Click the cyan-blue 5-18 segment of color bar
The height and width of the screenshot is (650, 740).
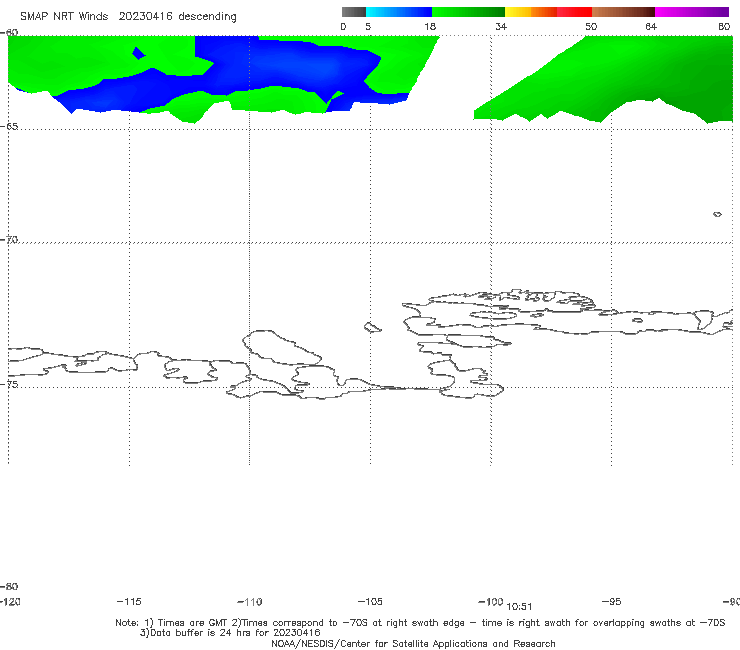399,12
